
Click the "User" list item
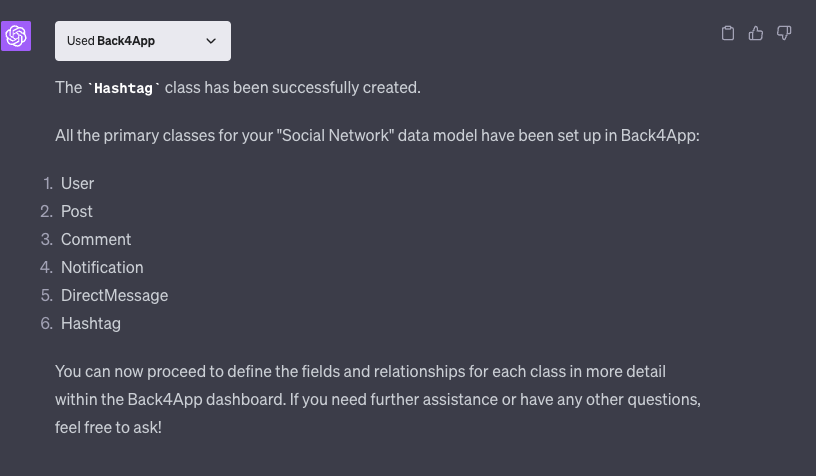(x=78, y=184)
